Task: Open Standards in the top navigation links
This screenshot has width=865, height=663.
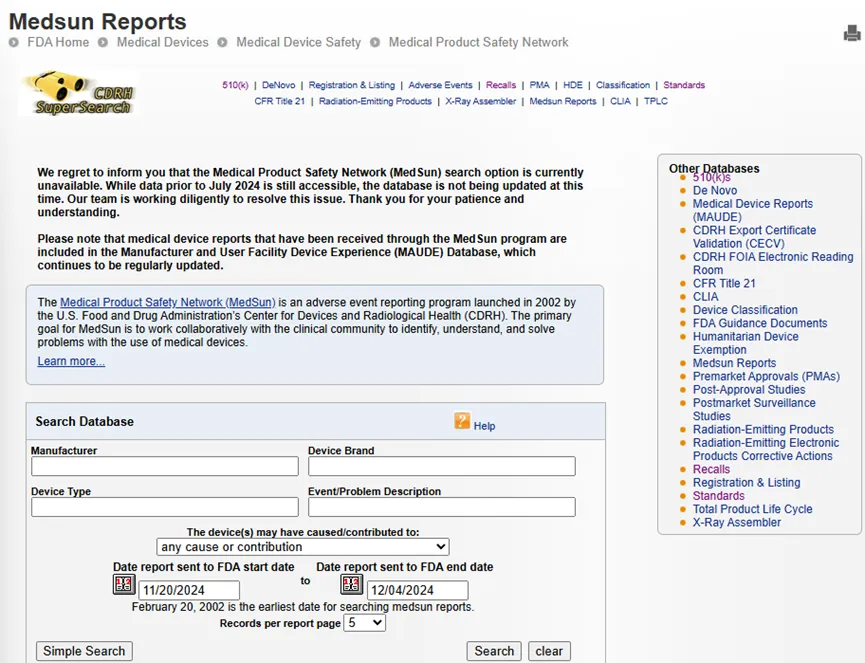Action: coord(684,85)
